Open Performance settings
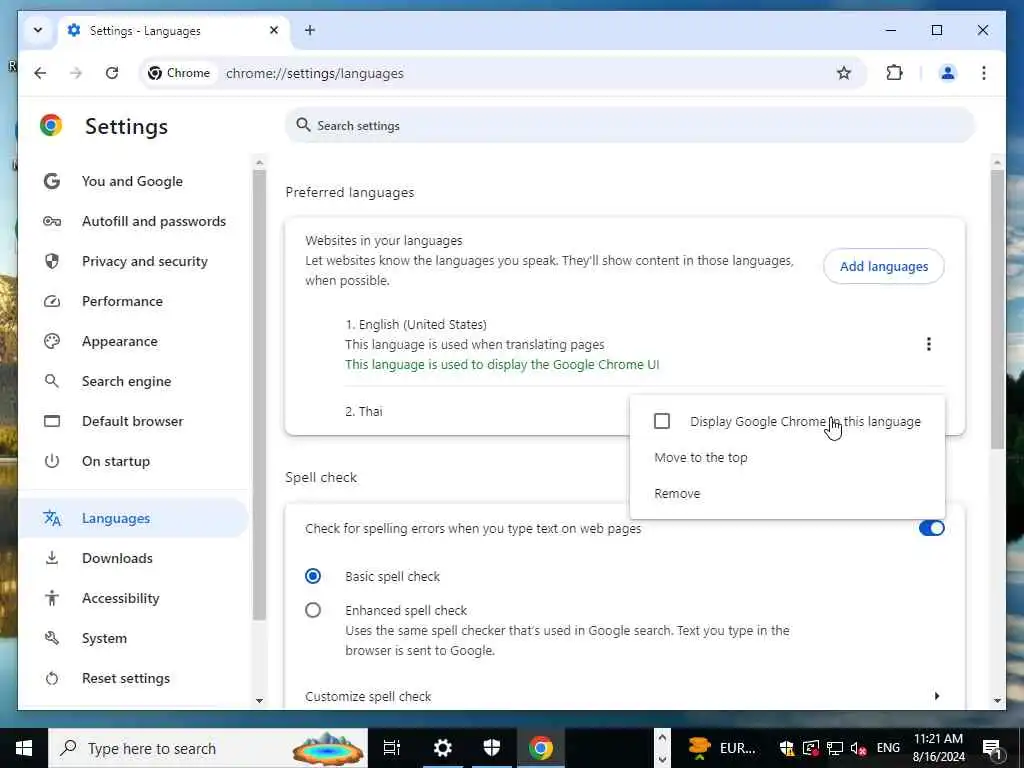Viewport: 1024px width, 768px height. point(122,301)
